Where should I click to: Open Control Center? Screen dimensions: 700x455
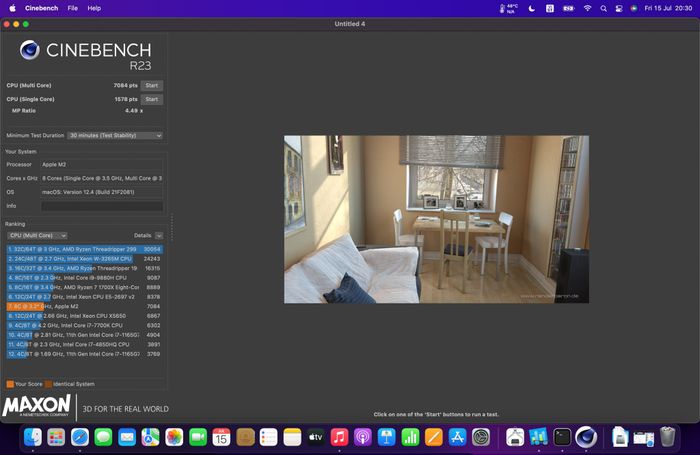(619, 8)
